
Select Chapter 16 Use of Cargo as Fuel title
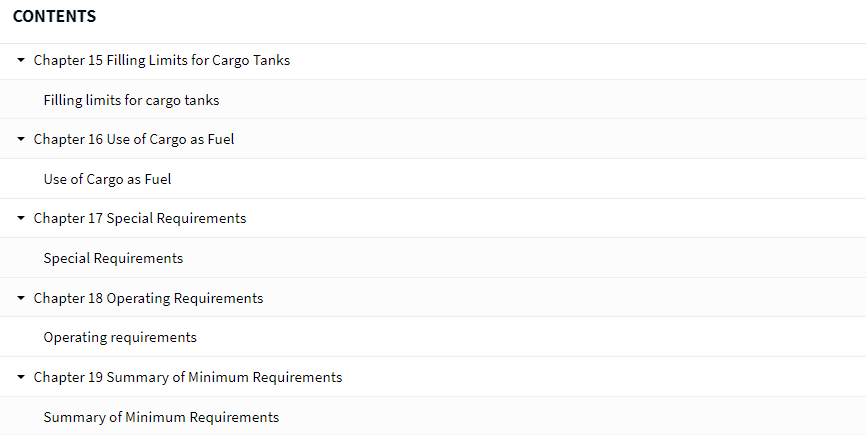(134, 139)
